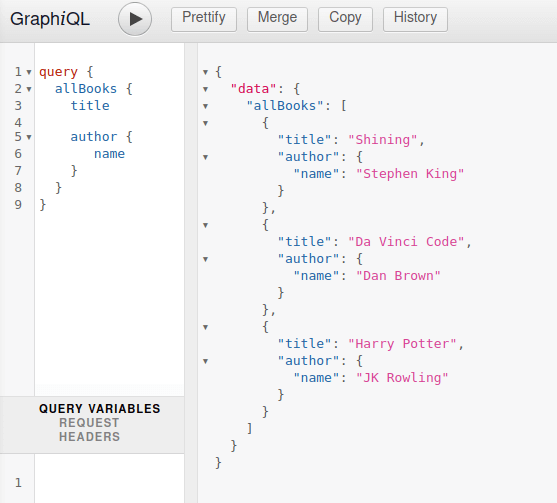Click the "Harry Potter" title value
Image resolution: width=557 pixels, height=503 pixels.
[402, 344]
